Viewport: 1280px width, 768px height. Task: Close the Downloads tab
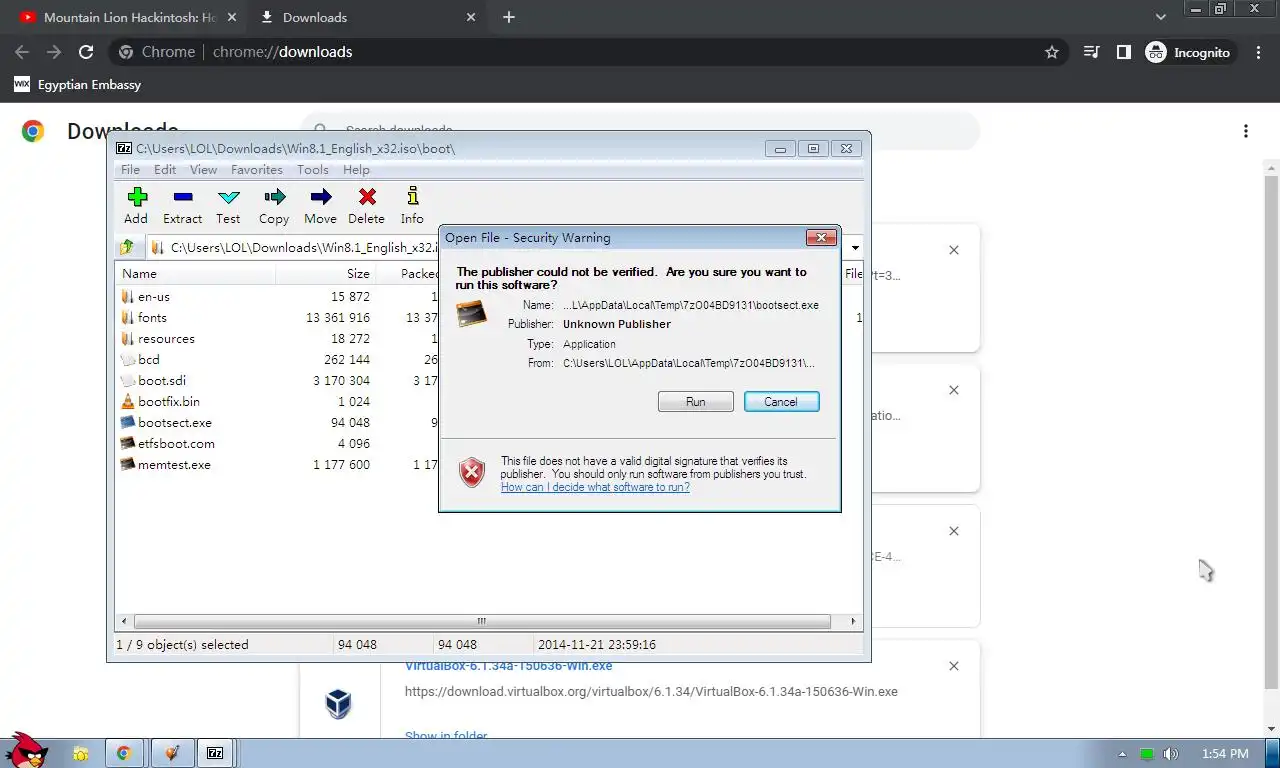tap(472, 17)
